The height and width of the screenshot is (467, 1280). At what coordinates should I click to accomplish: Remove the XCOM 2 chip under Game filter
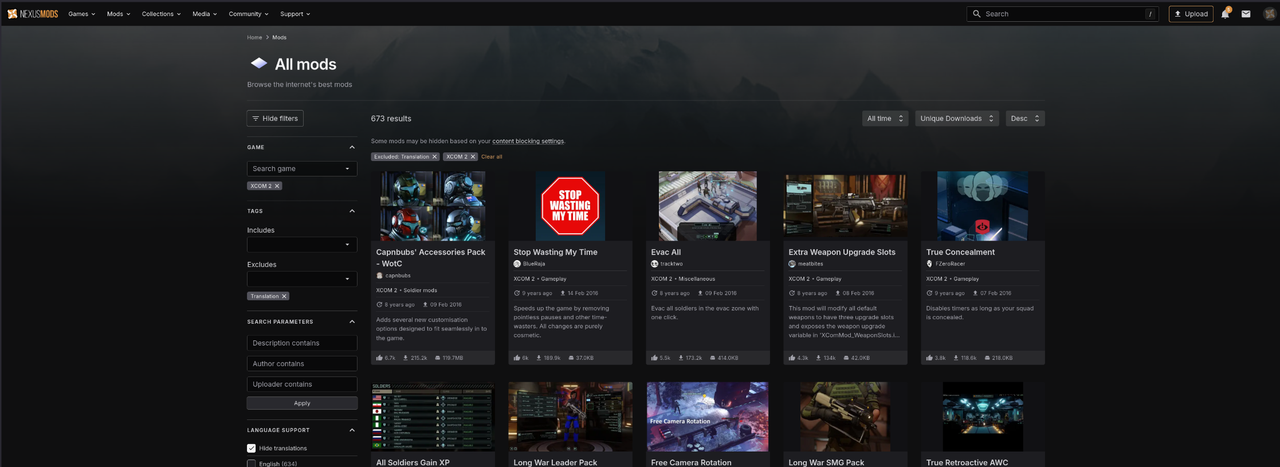[x=277, y=186]
